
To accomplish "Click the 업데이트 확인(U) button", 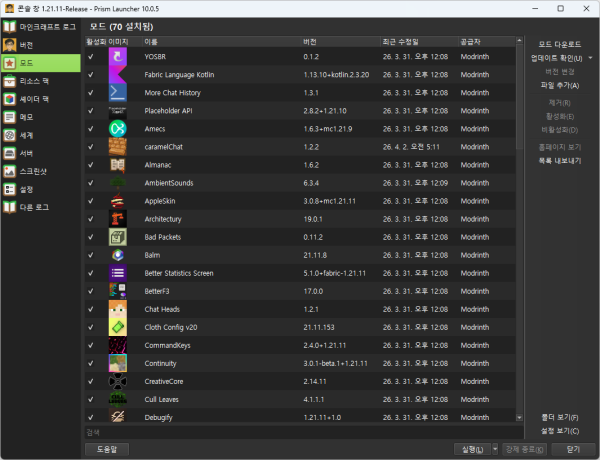I will point(557,58).
